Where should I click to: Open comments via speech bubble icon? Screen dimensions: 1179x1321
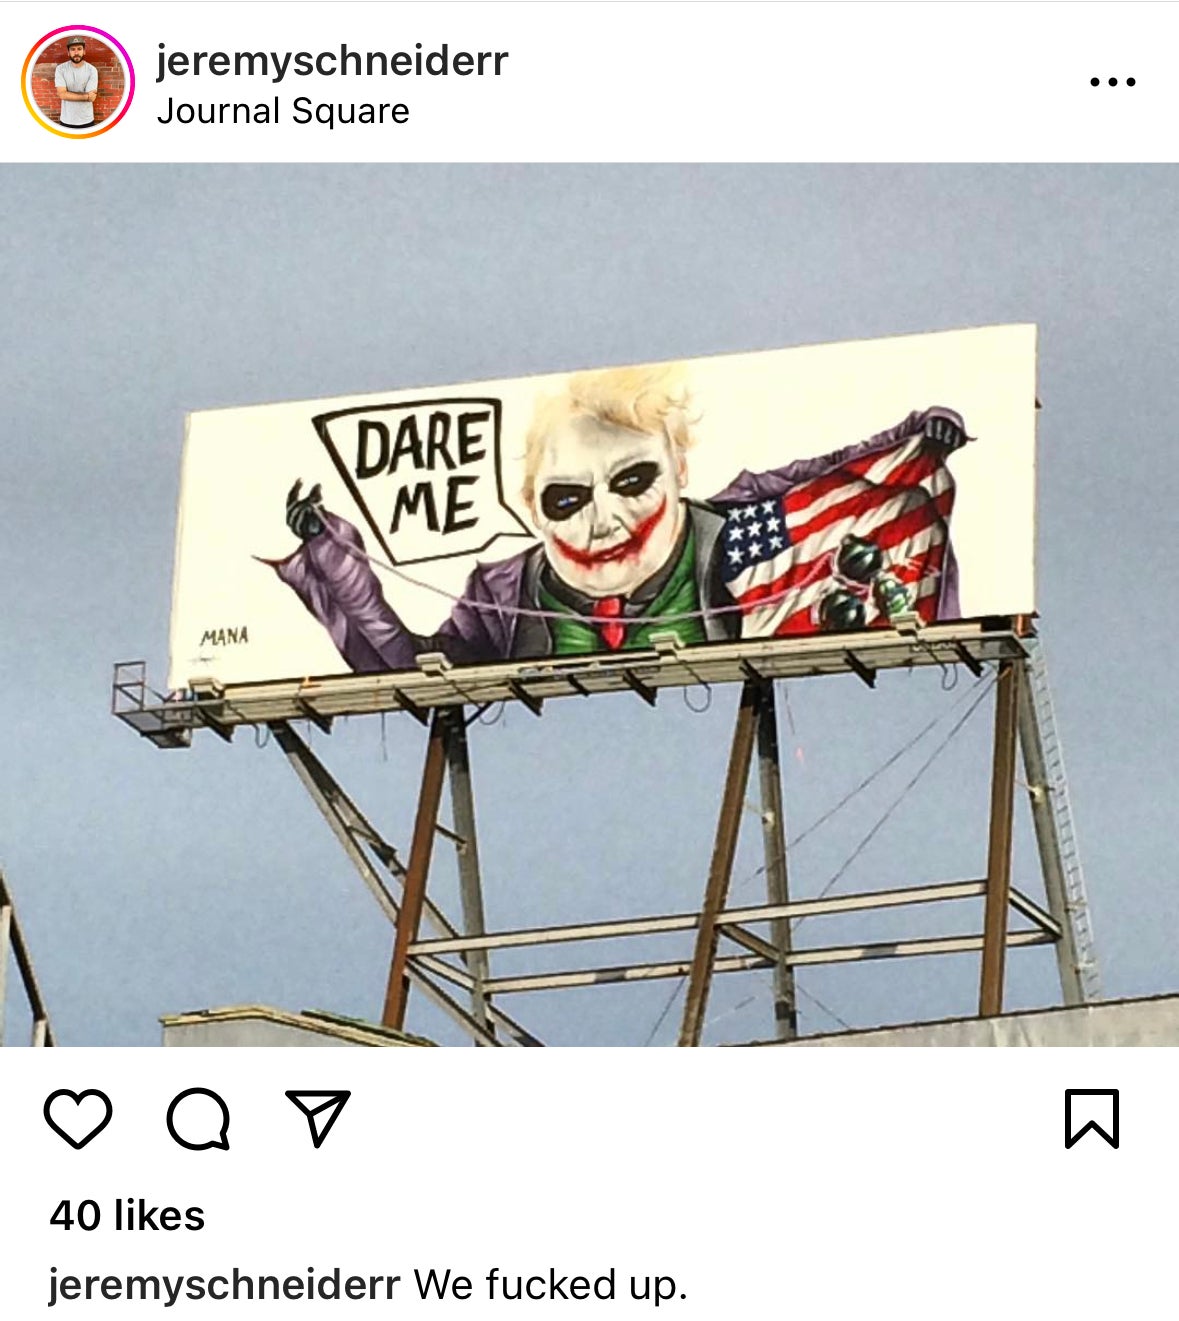tap(198, 1118)
